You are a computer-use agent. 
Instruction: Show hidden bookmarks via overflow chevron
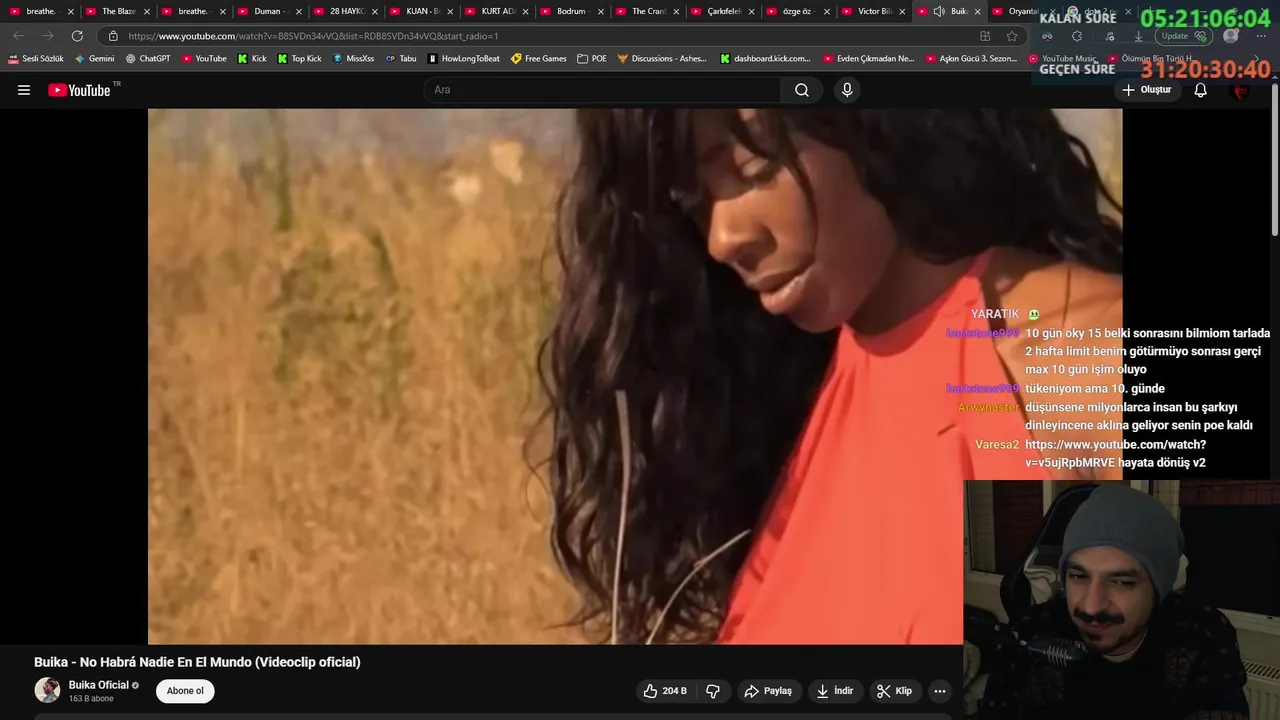point(1257,59)
